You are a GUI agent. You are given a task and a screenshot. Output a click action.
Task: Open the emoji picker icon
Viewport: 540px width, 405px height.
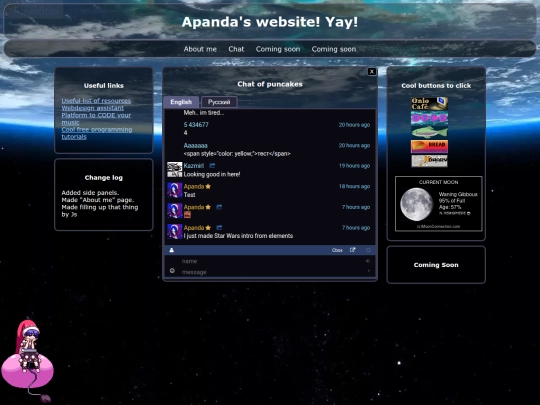172,271
